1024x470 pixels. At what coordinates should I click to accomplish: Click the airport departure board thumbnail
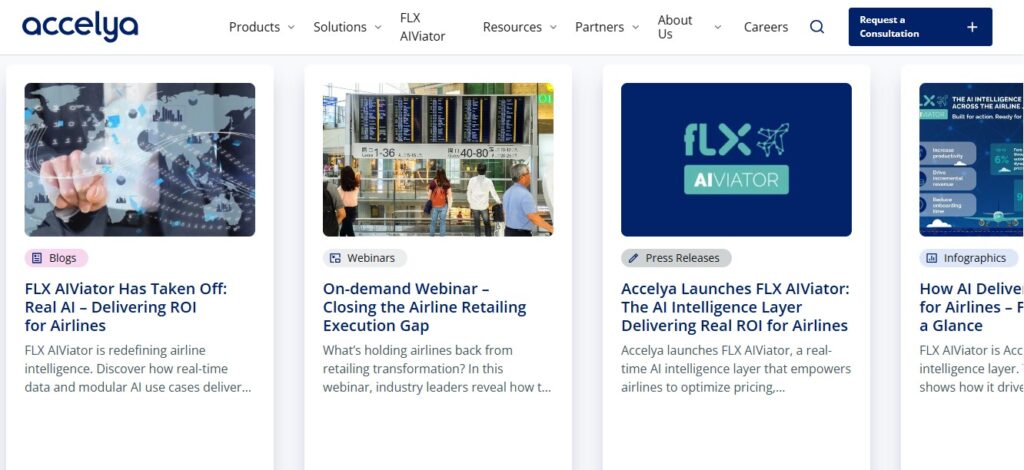pyautogui.click(x=438, y=159)
